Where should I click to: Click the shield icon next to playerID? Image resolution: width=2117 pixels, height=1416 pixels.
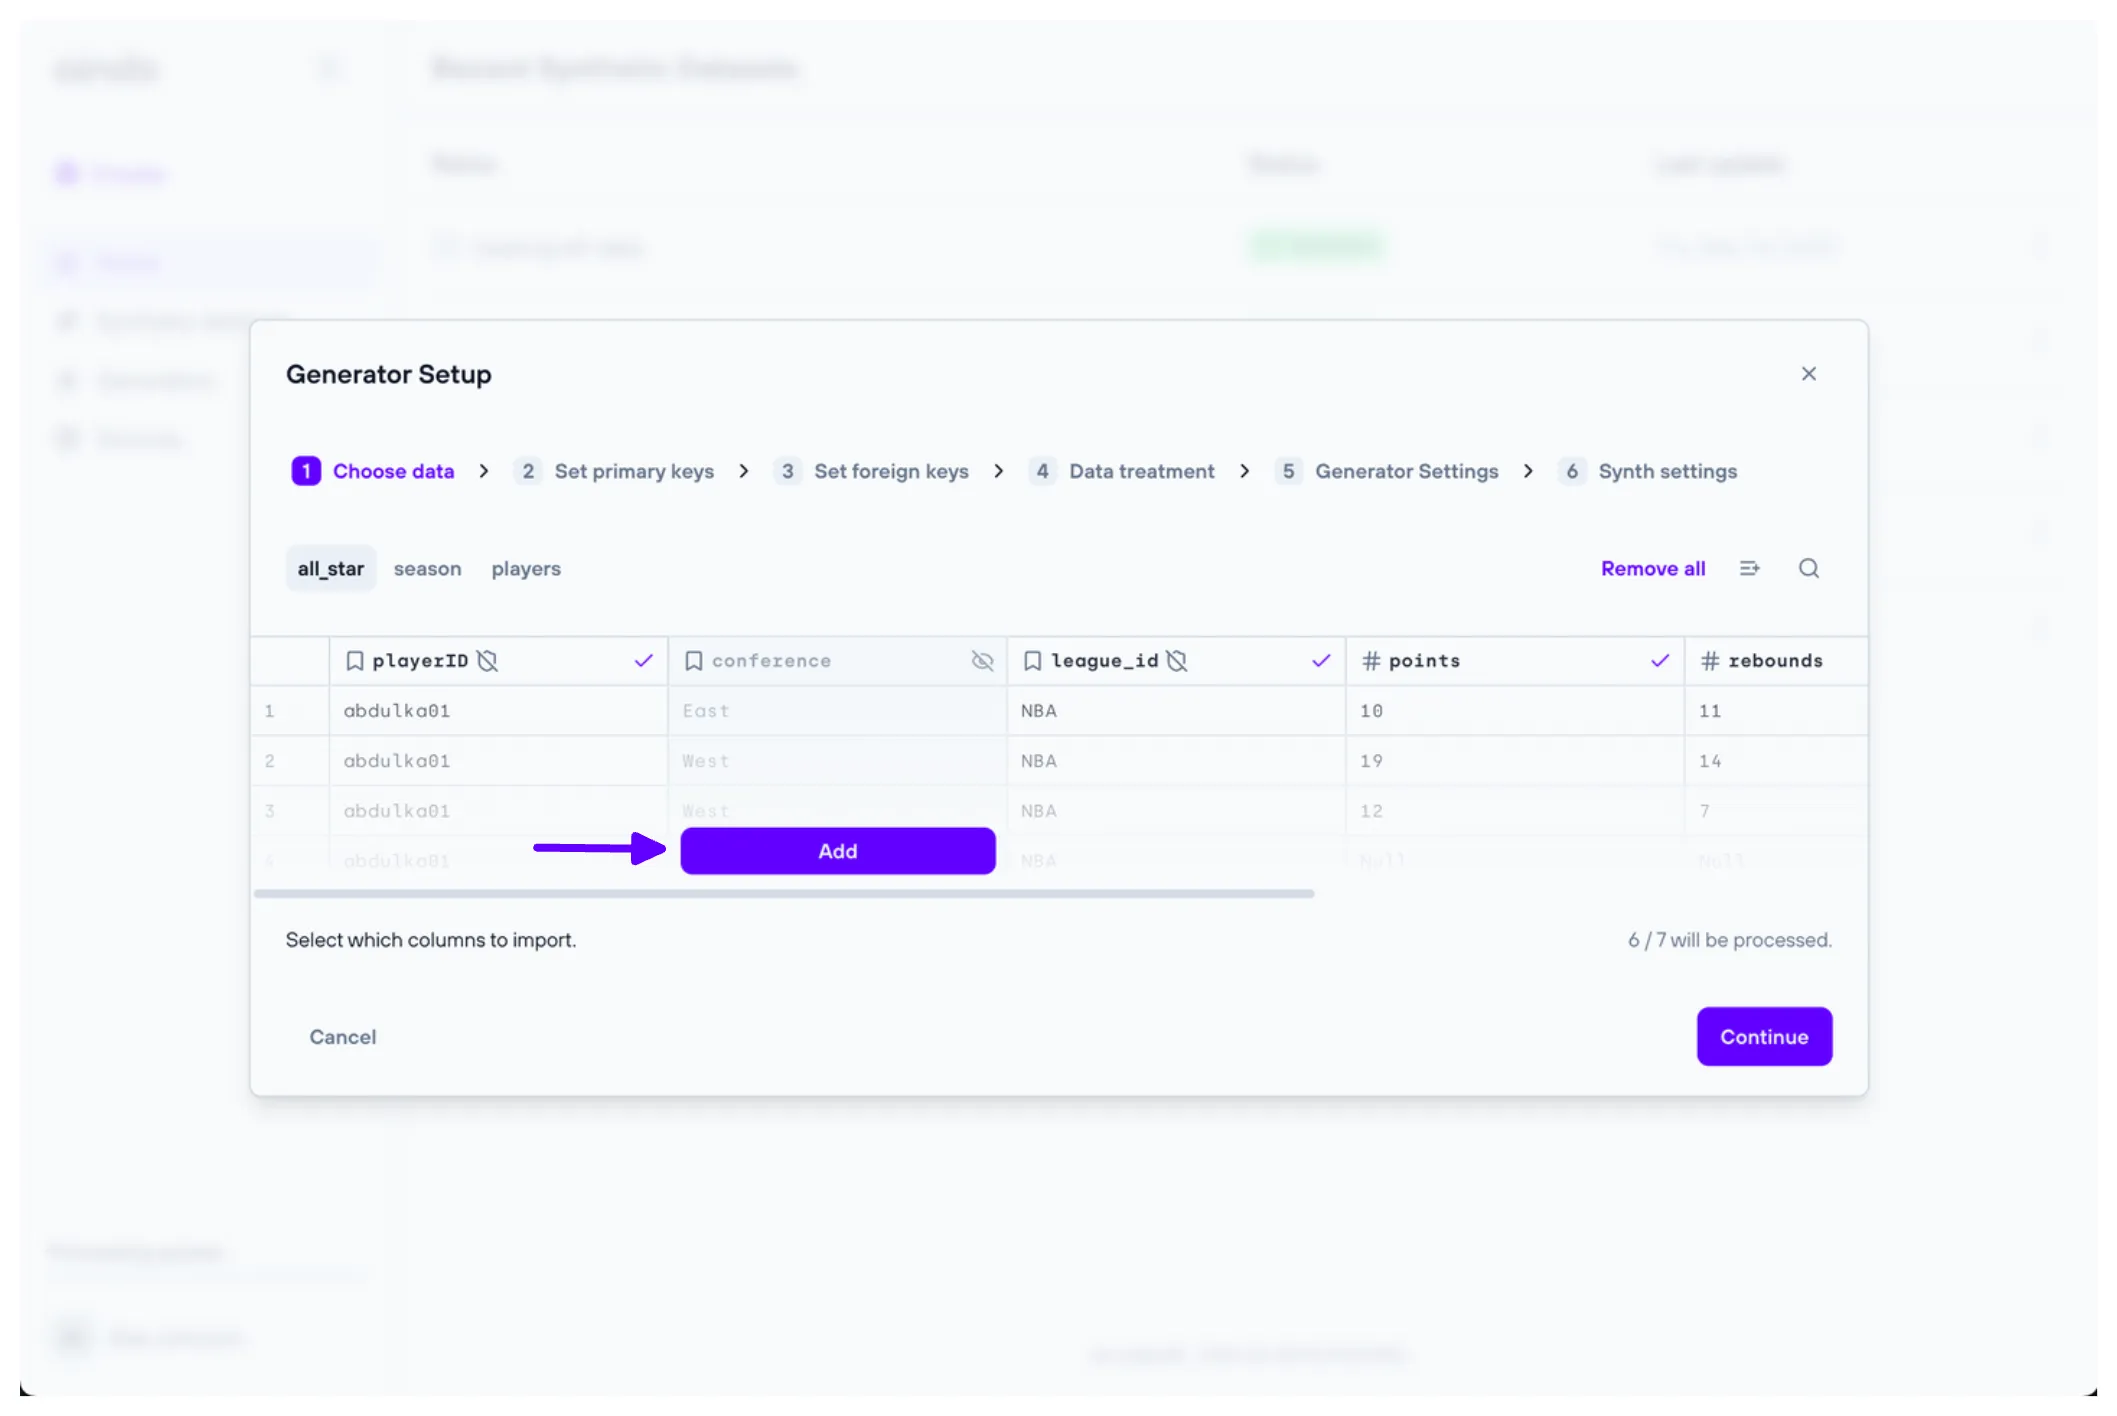click(488, 661)
